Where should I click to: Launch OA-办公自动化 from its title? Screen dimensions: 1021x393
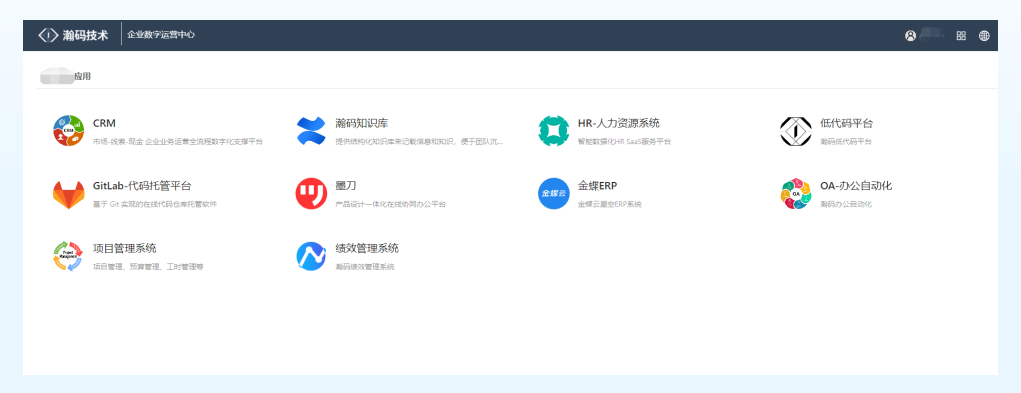coord(856,185)
